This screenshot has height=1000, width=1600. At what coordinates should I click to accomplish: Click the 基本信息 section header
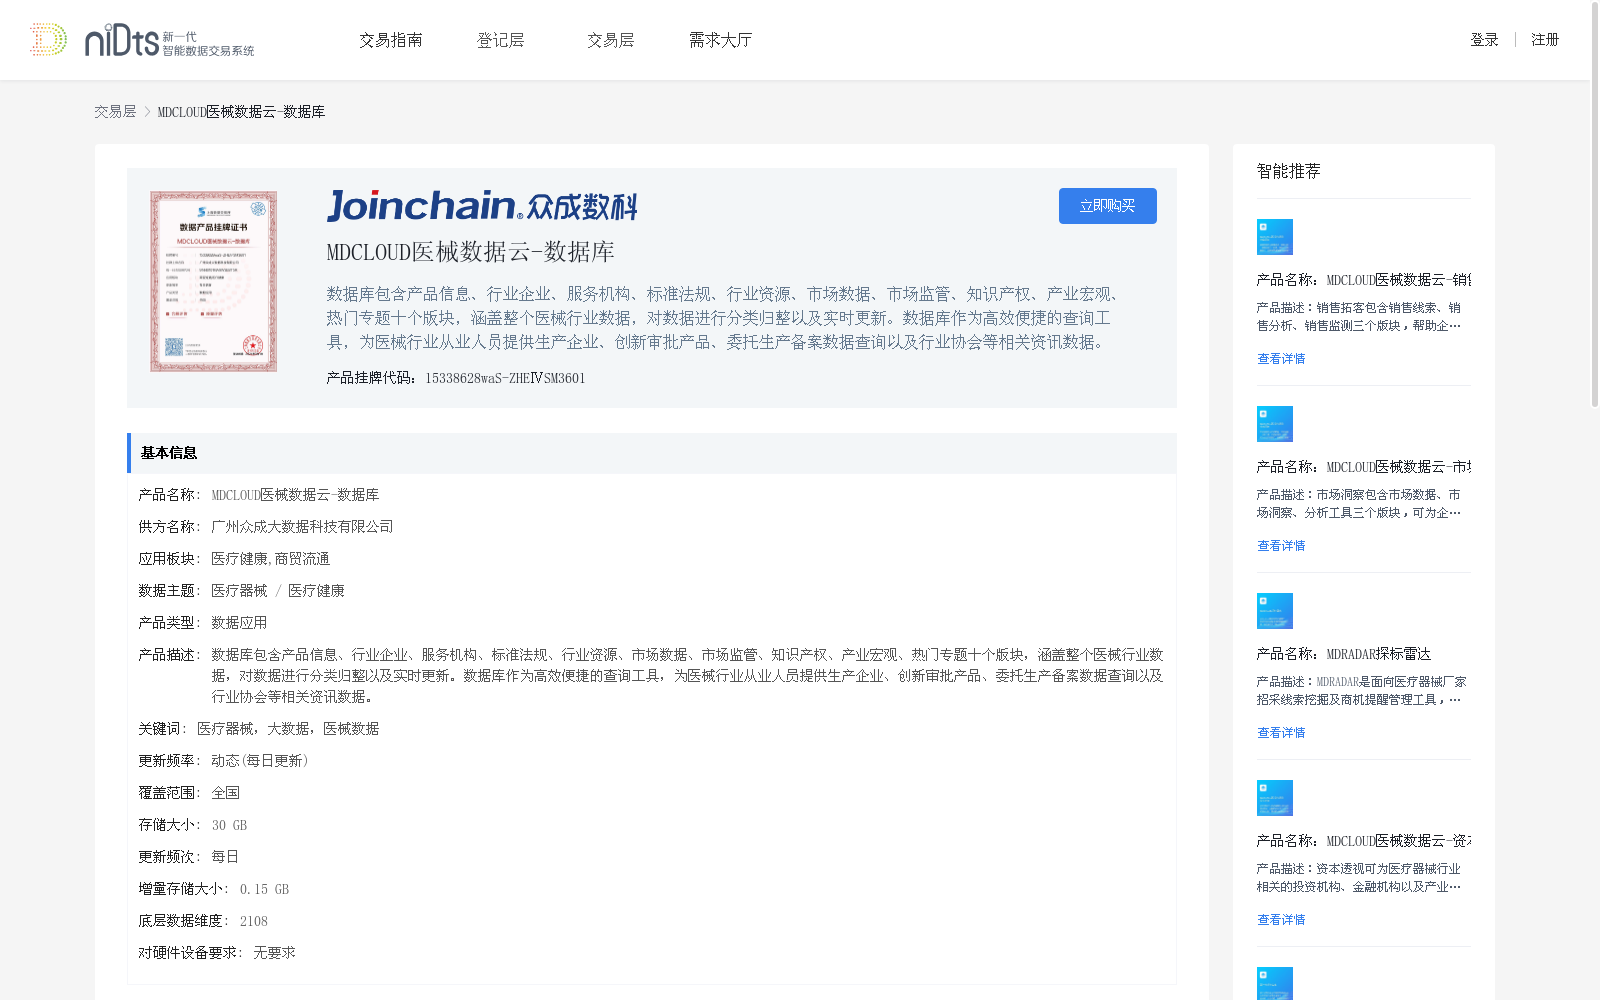coord(652,453)
